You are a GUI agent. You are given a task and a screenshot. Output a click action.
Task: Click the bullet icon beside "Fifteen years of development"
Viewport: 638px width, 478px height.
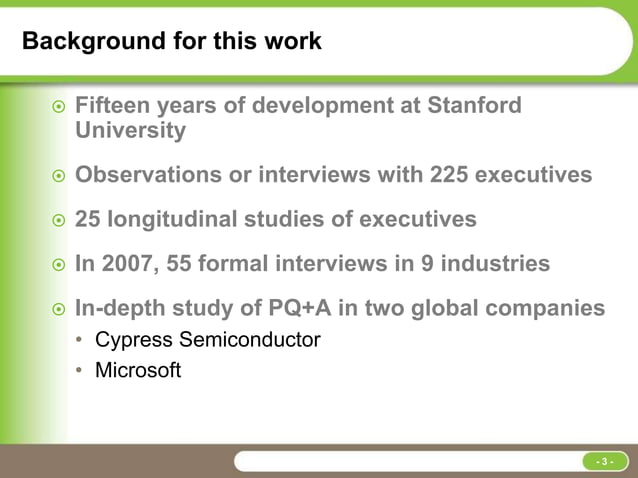pos(57,106)
